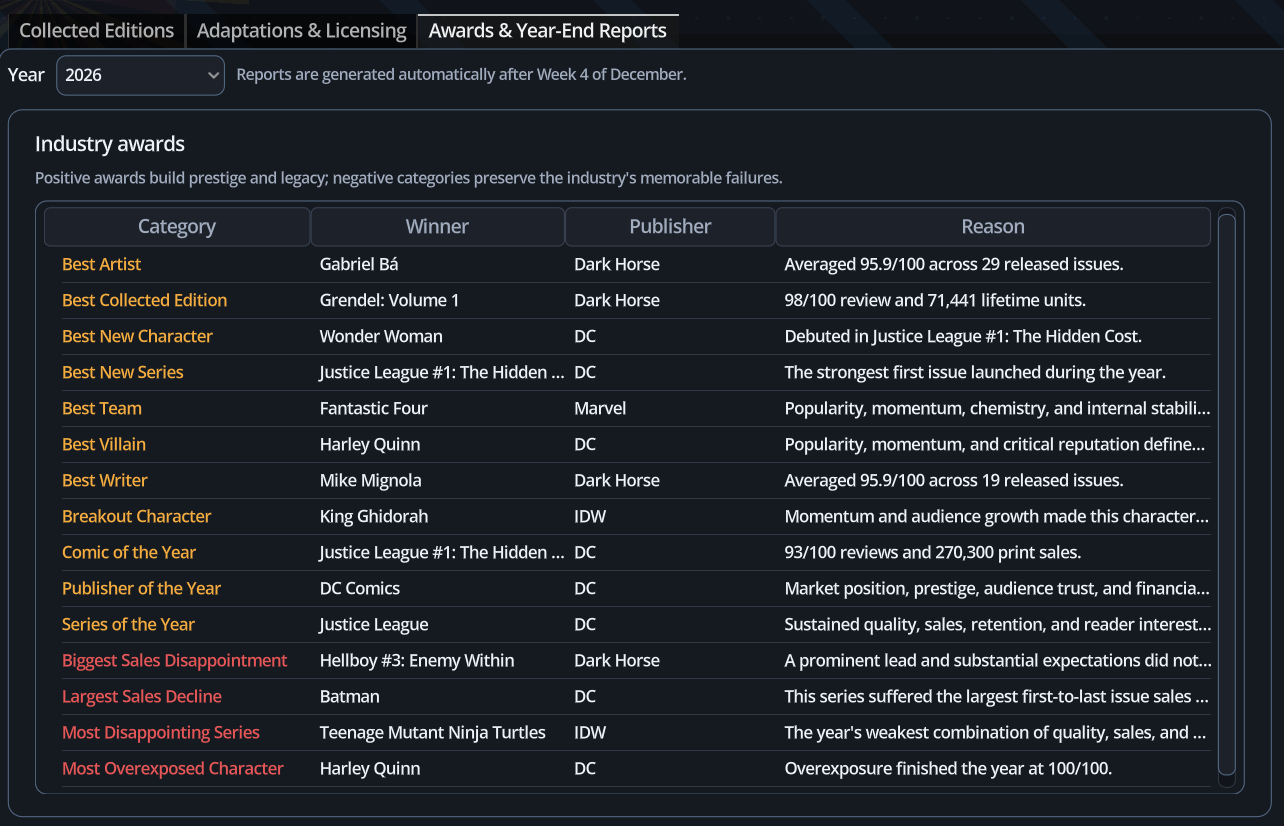Viewport: 1284px width, 826px height.
Task: Click the Largest Sales Decline category
Action: [142, 697]
